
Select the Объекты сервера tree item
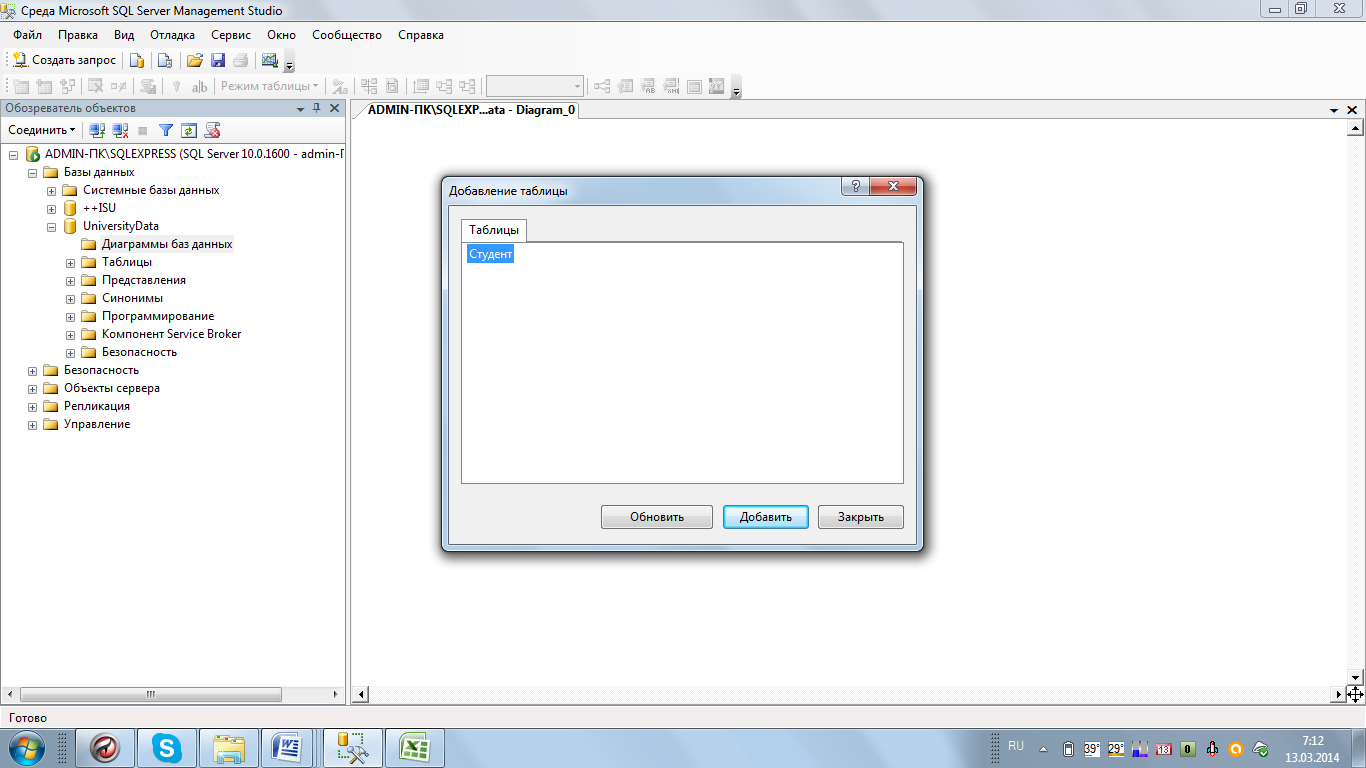click(112, 388)
